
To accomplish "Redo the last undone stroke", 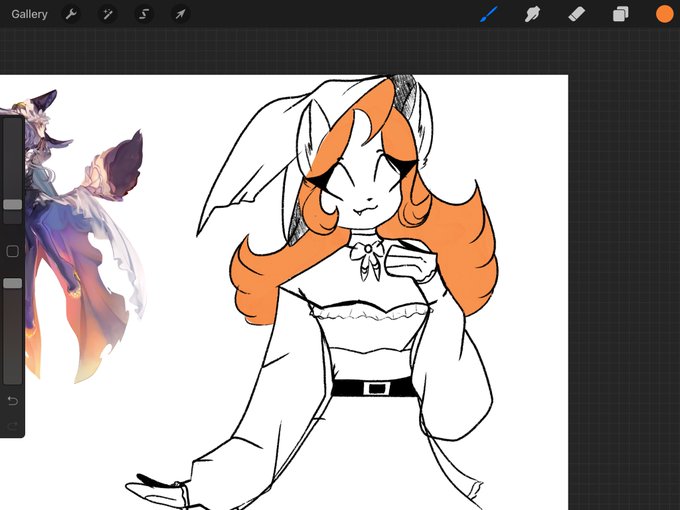I will 13,426.
